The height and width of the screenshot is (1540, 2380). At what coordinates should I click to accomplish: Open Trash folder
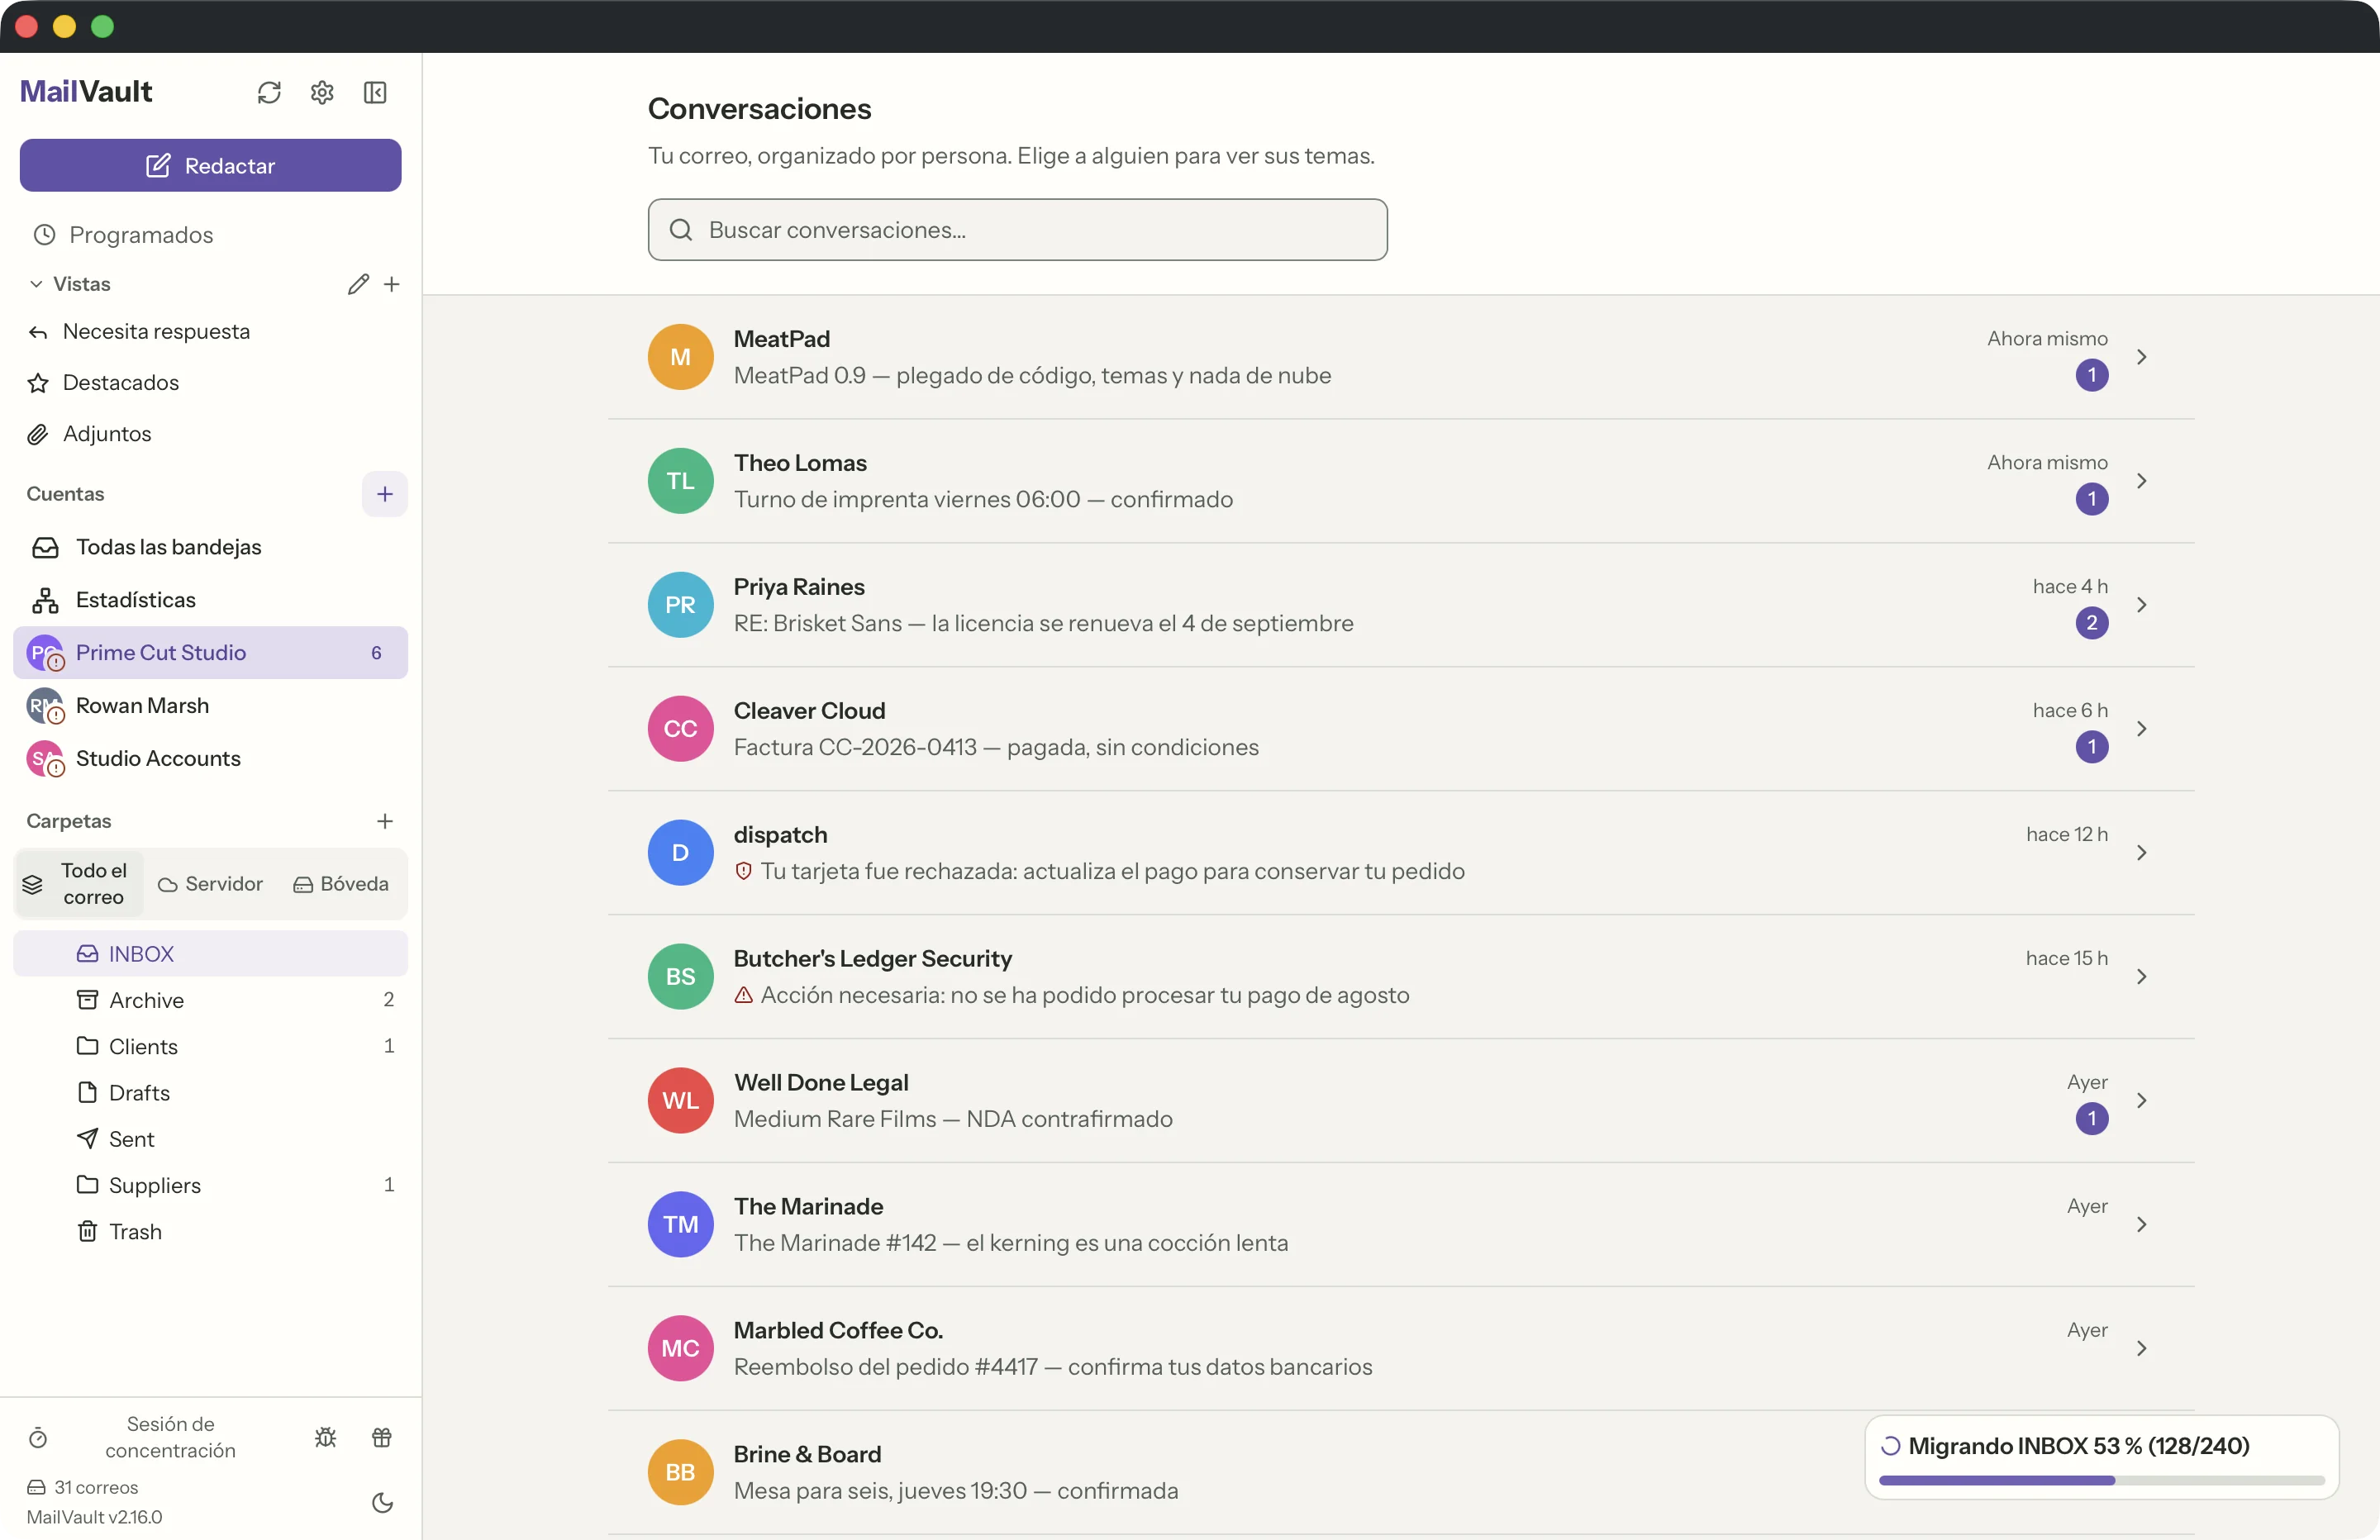(x=210, y=1232)
